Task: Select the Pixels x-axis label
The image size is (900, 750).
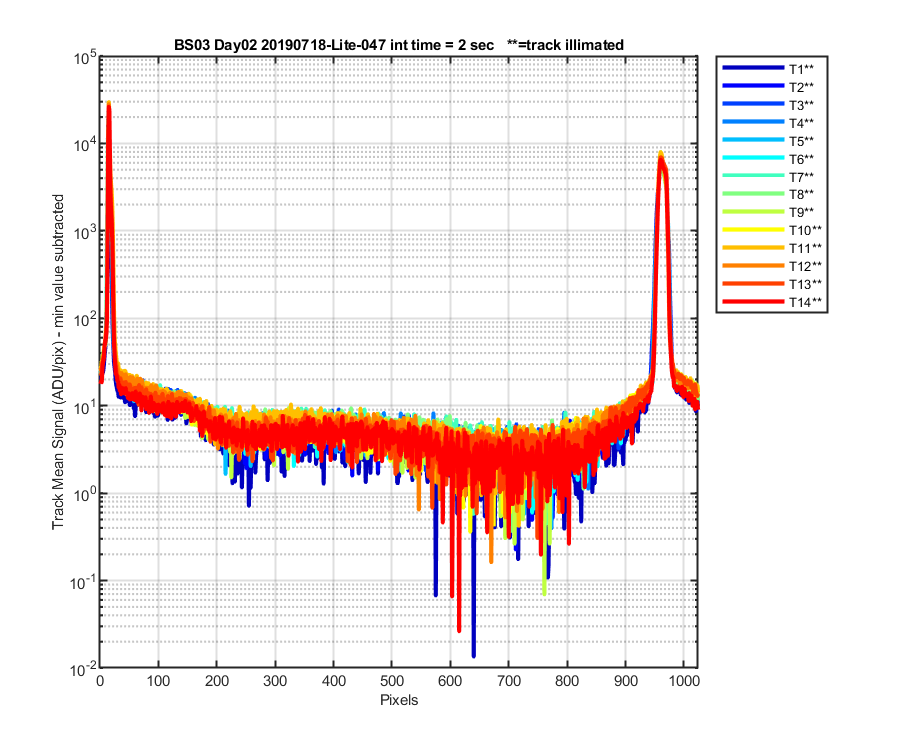Action: 399,700
